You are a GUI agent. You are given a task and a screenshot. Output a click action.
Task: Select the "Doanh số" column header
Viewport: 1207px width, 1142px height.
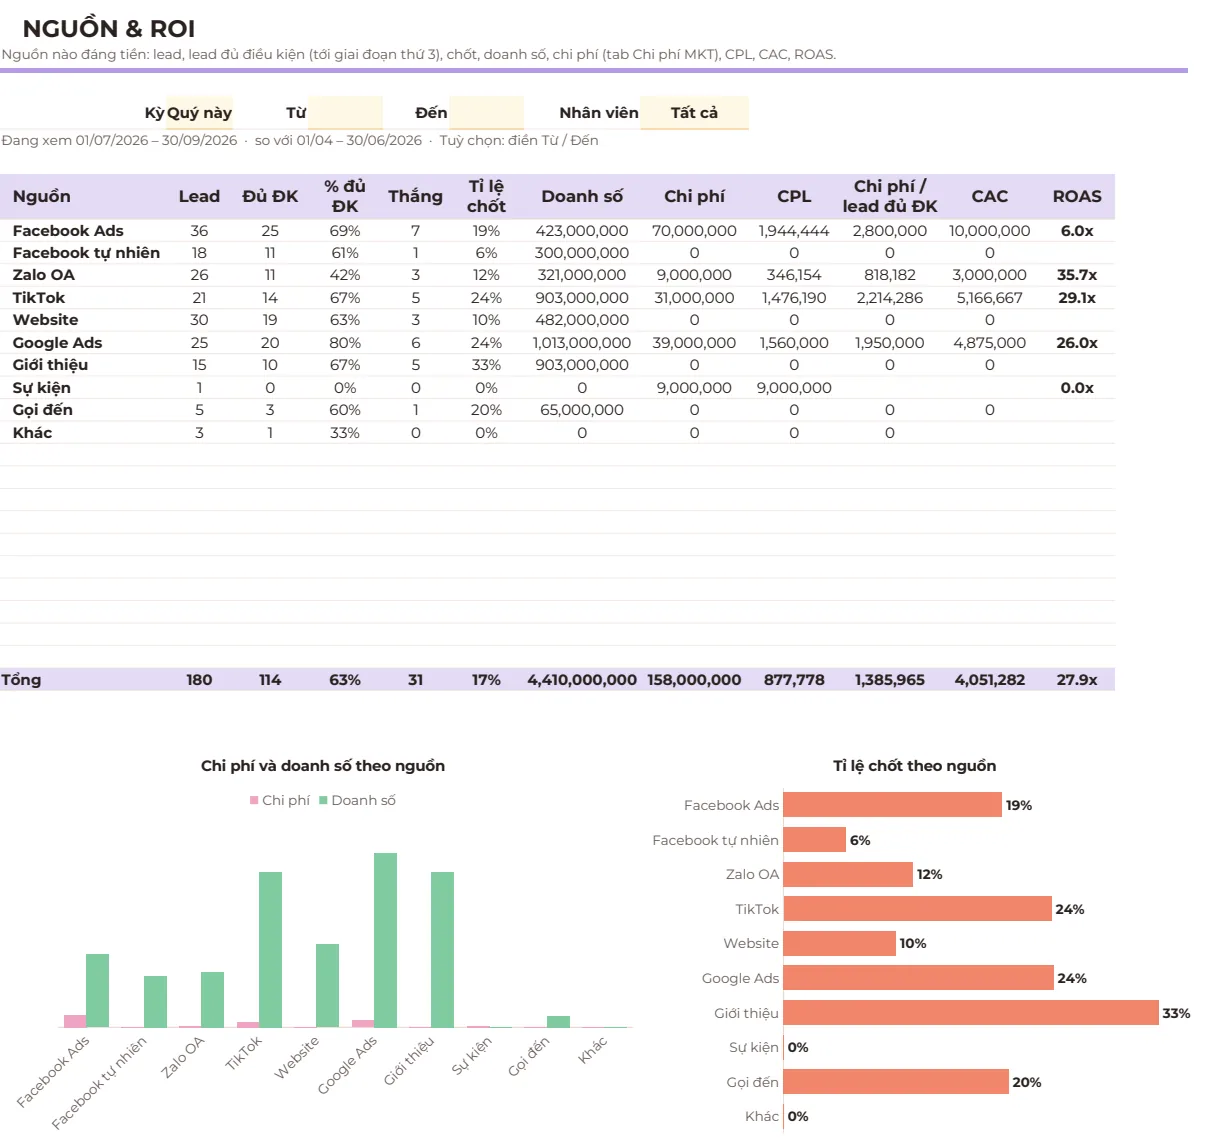click(x=582, y=196)
